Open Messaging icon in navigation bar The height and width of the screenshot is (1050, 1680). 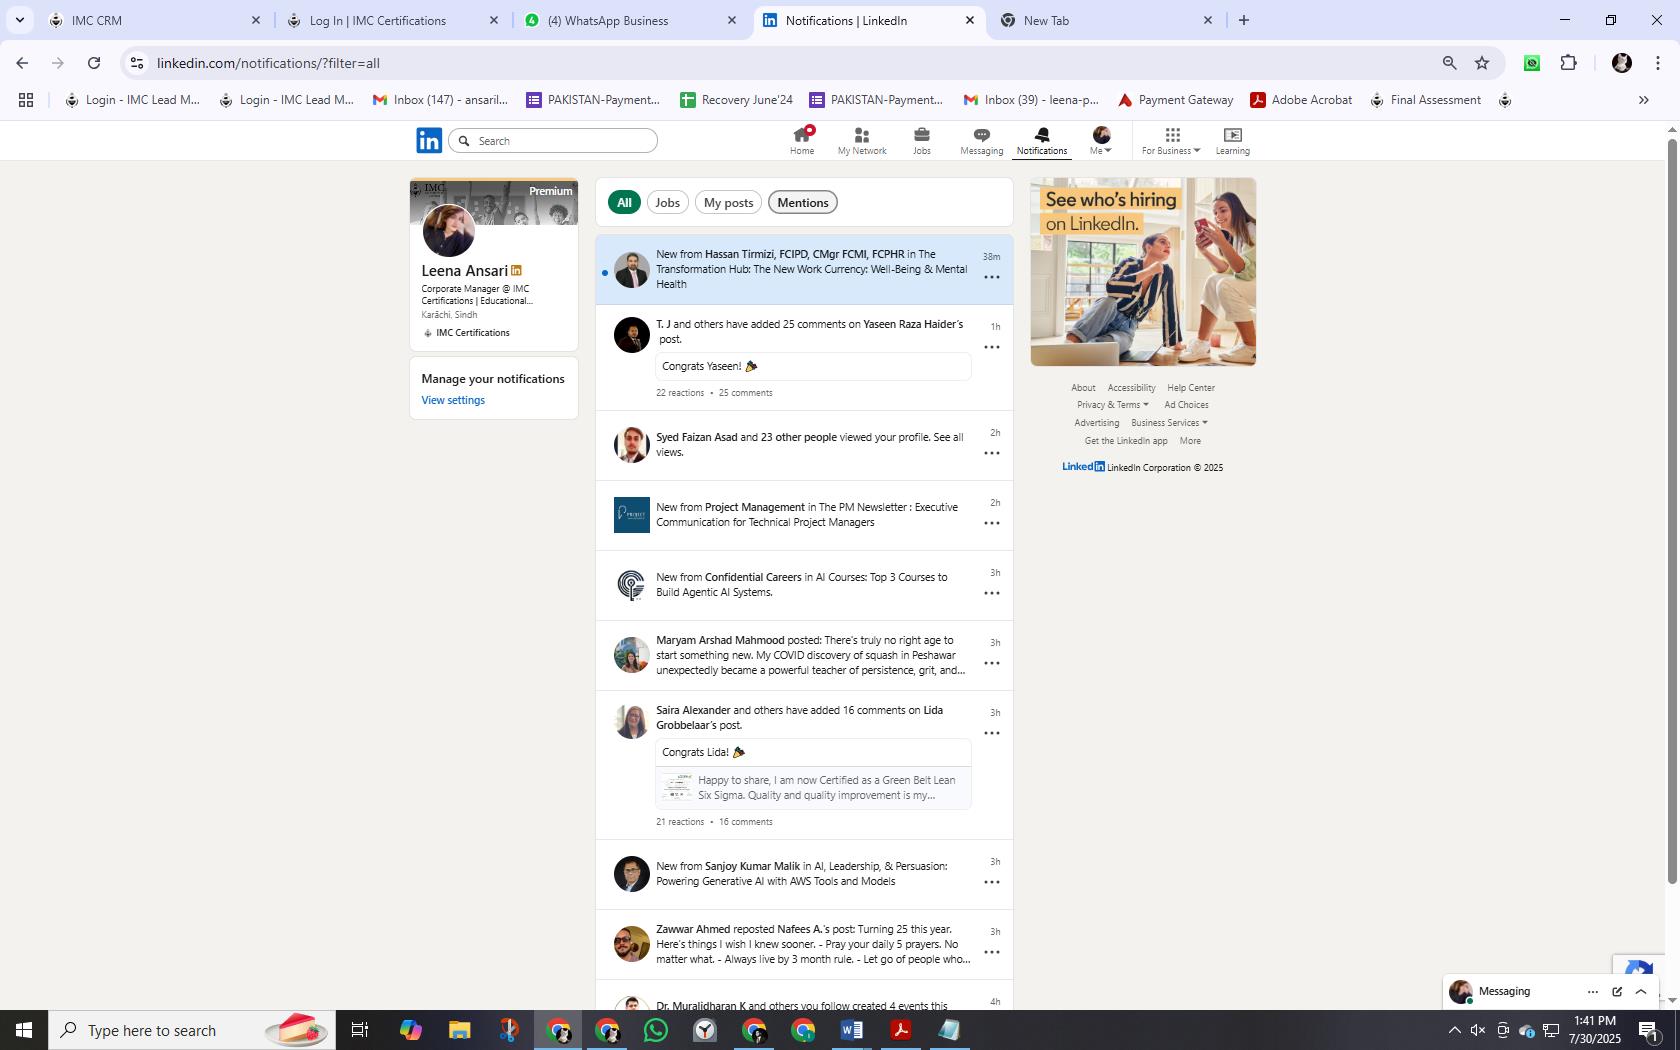[981, 141]
